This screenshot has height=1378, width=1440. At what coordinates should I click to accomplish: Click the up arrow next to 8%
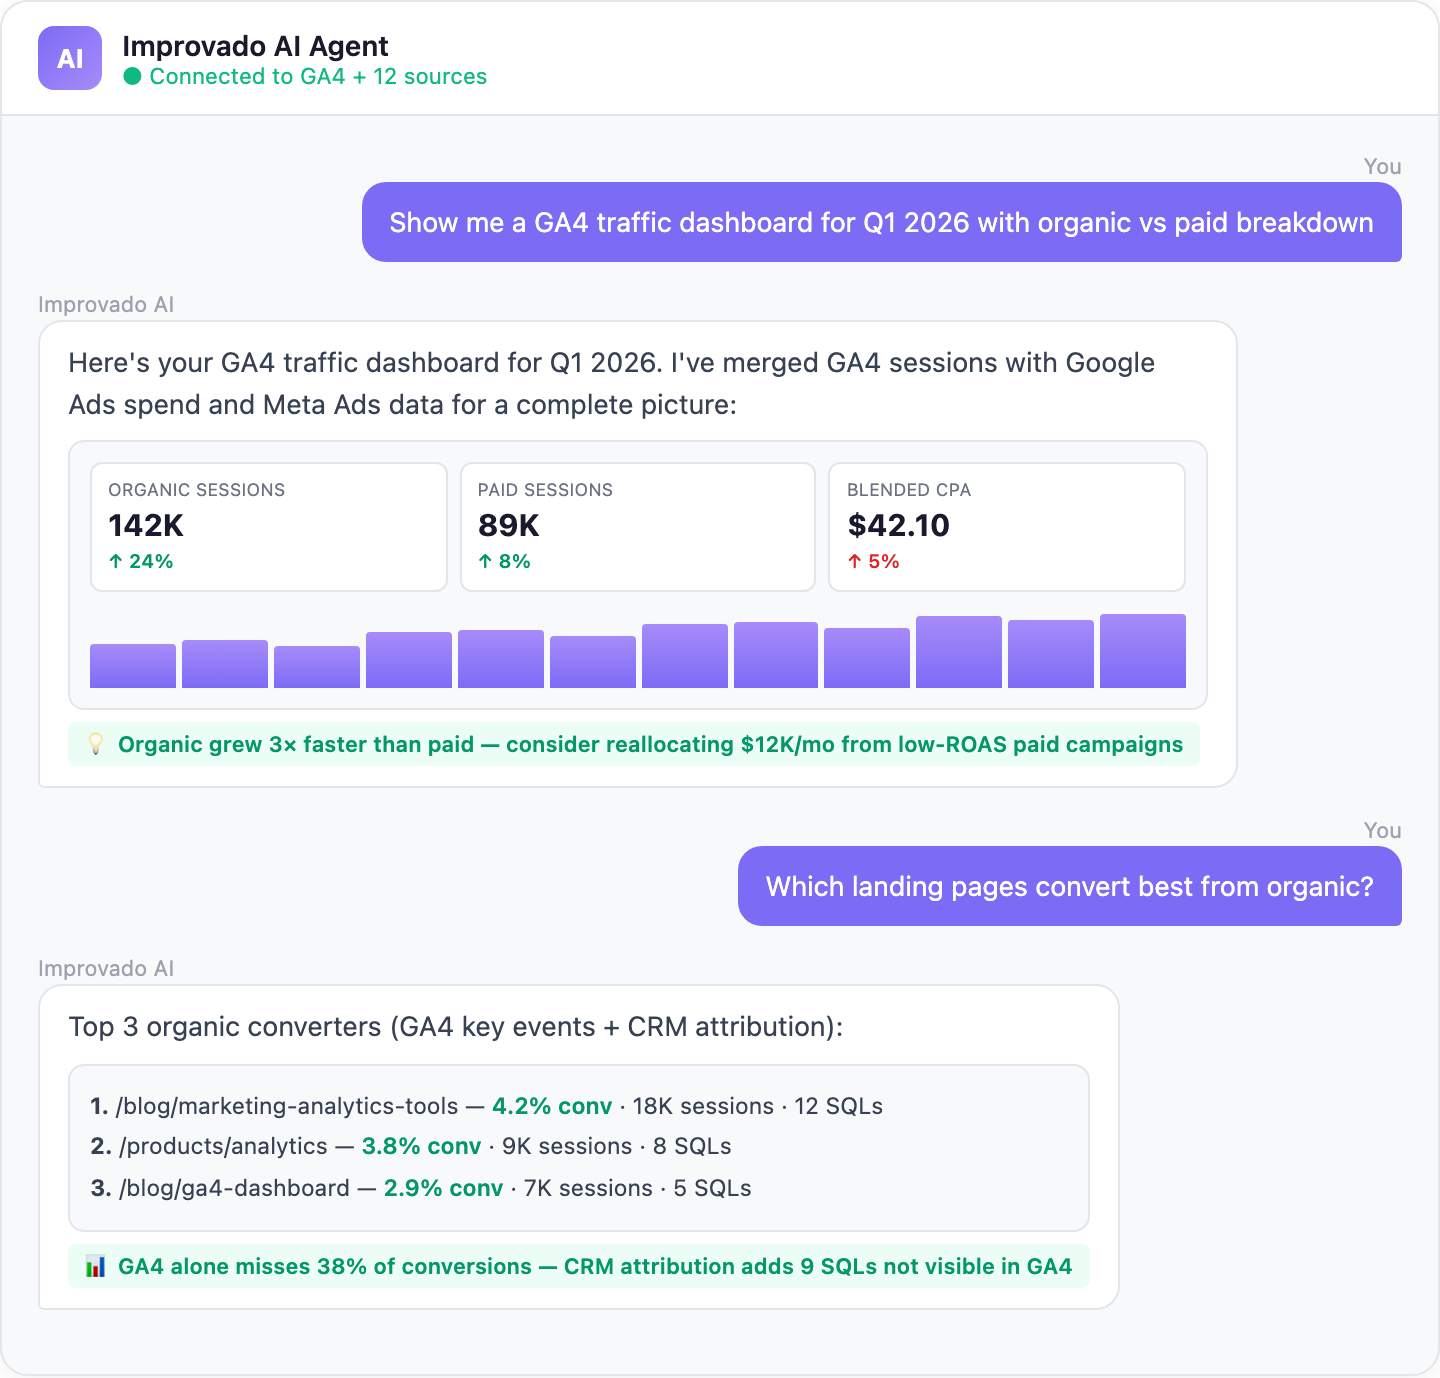485,561
